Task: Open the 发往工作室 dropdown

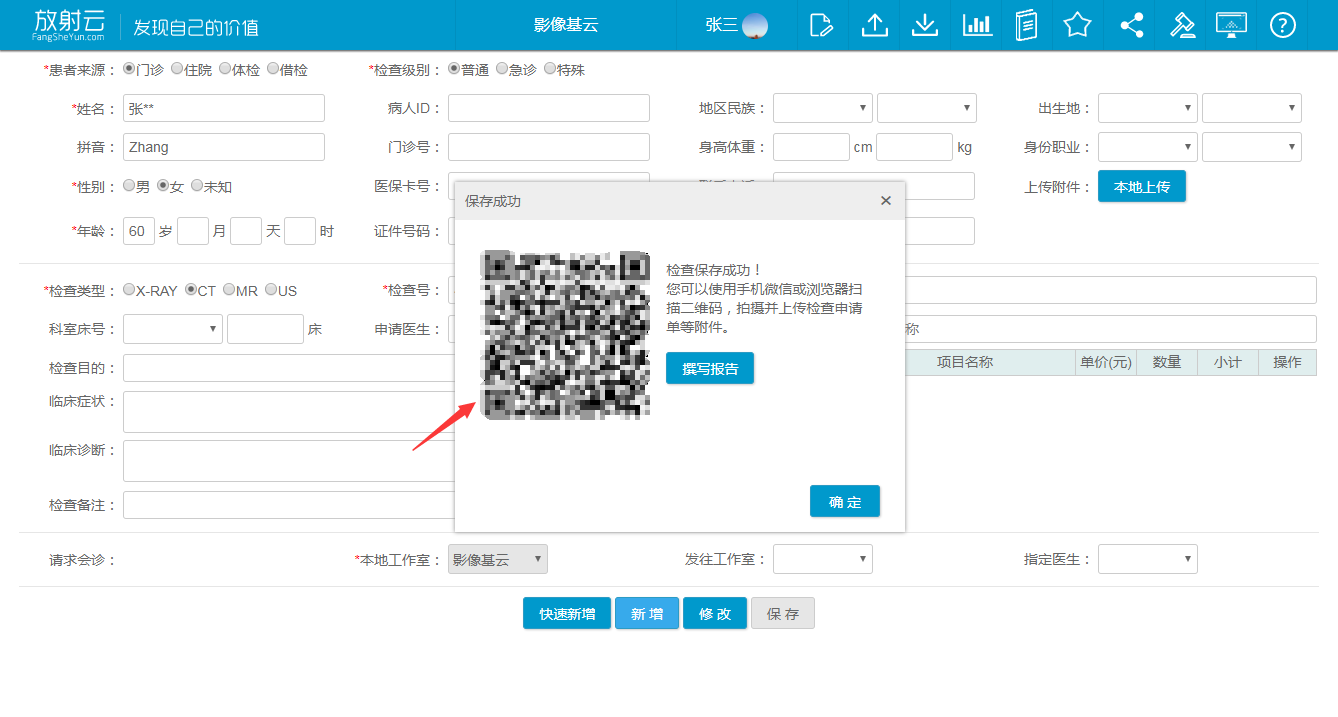Action: click(x=822, y=559)
